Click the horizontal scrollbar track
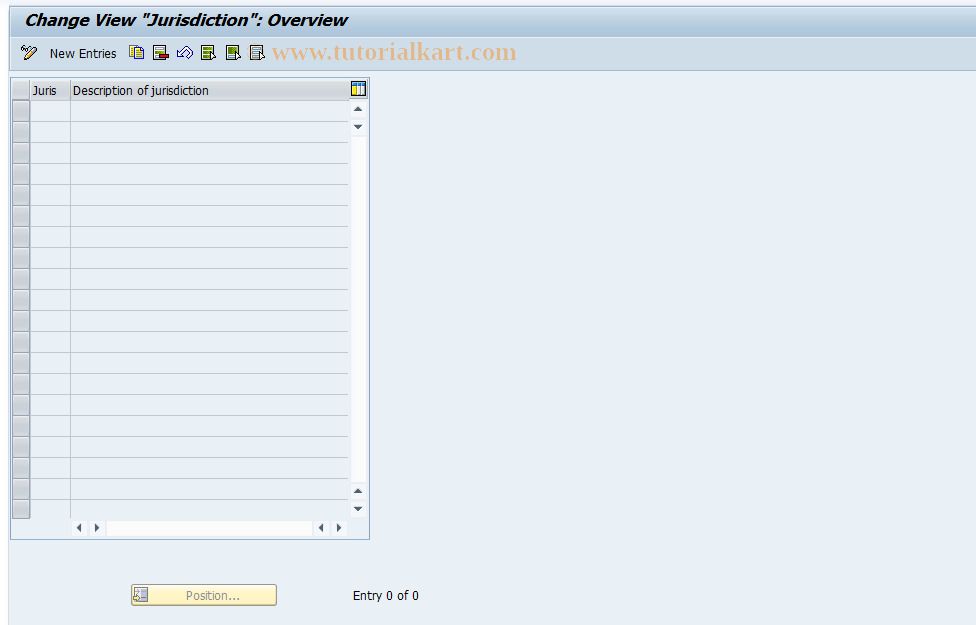Viewport: 976px width, 625px height. (209, 528)
